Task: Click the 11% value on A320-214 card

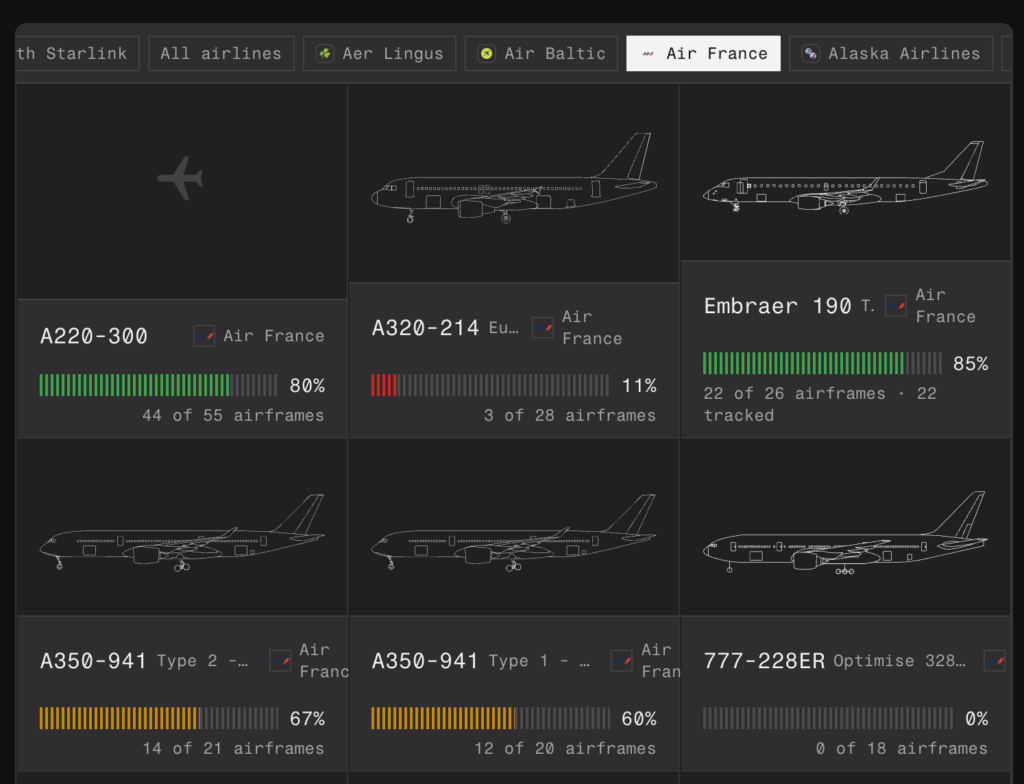Action: click(x=639, y=385)
